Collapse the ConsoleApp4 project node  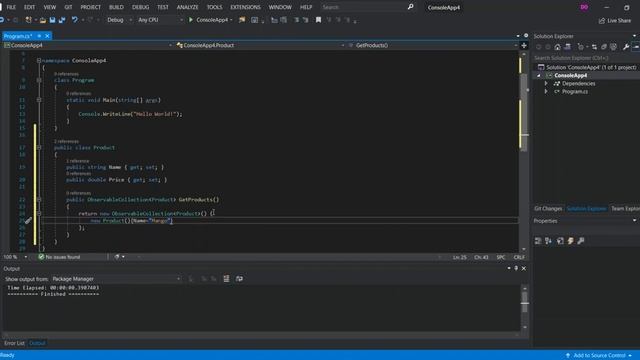(539, 76)
